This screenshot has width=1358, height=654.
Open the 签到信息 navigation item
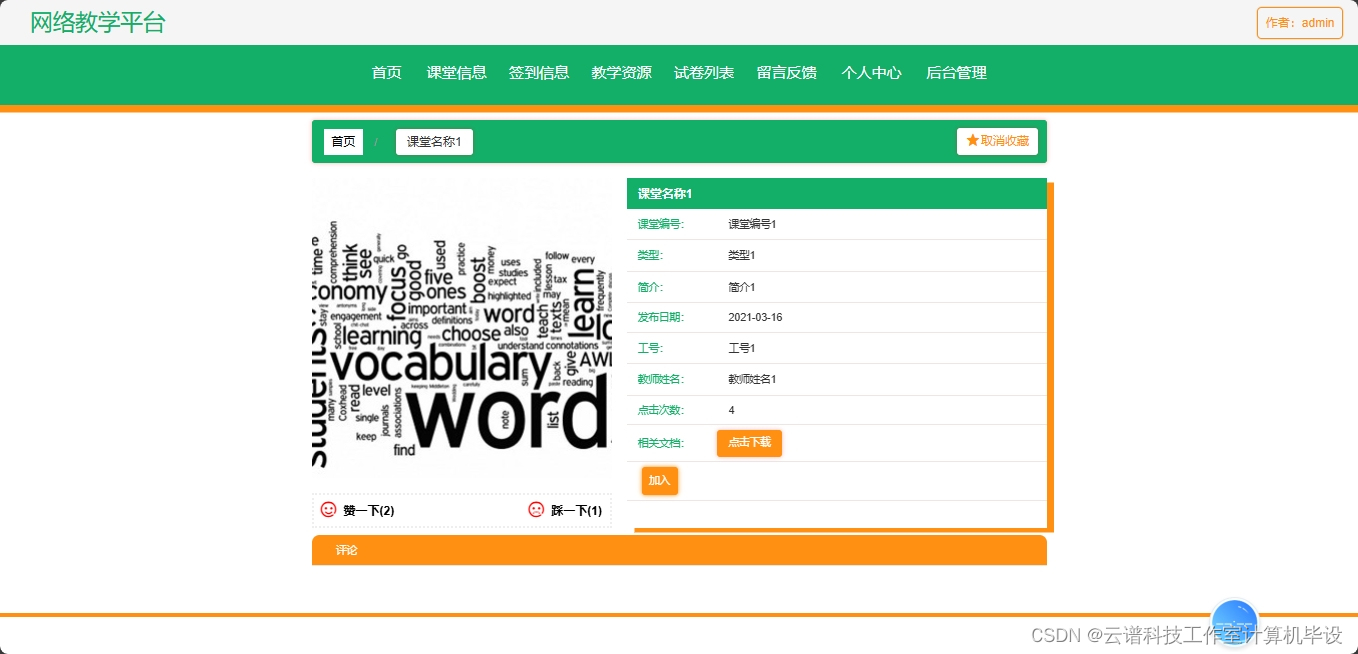click(539, 73)
